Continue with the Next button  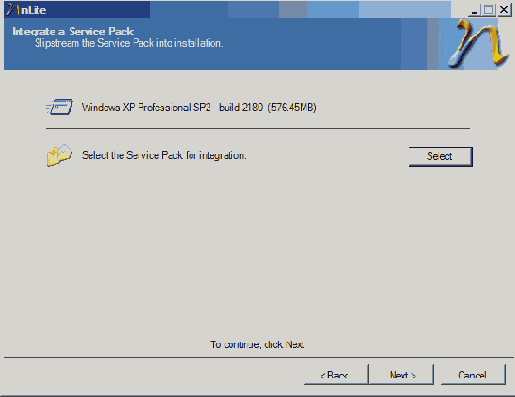(402, 374)
